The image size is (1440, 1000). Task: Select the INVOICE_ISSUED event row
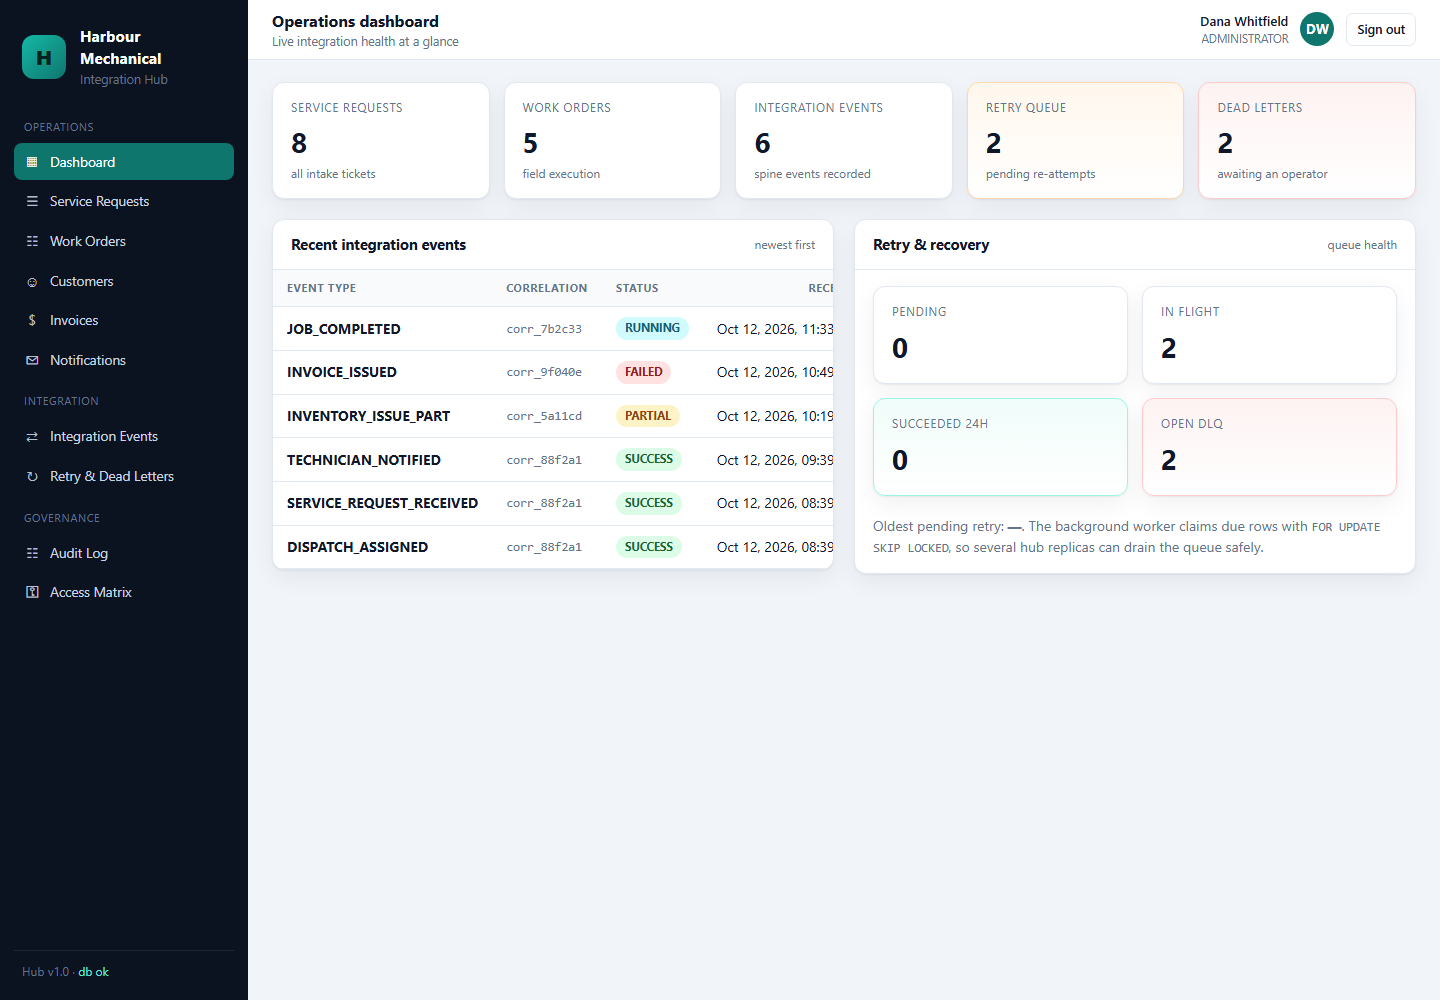point(553,372)
